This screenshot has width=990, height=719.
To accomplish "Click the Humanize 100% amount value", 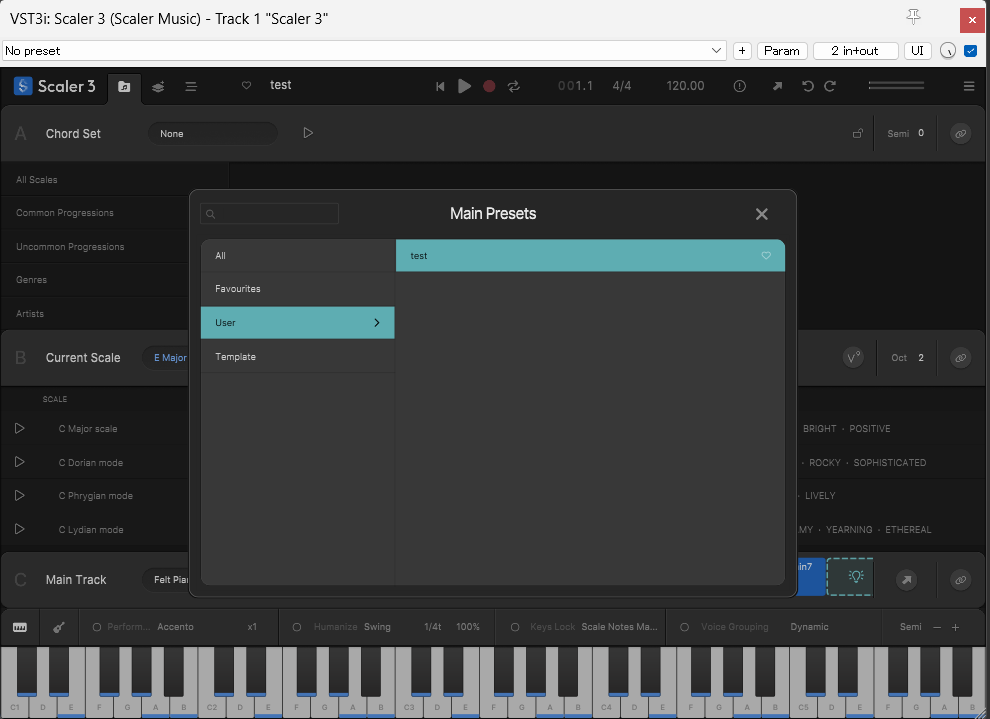I will coord(468,627).
